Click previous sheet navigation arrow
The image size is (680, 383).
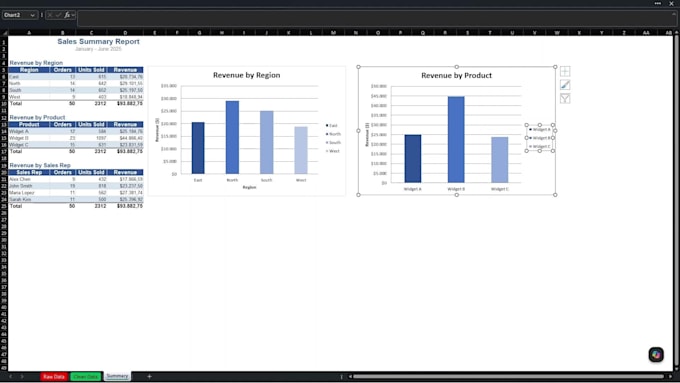(10, 376)
